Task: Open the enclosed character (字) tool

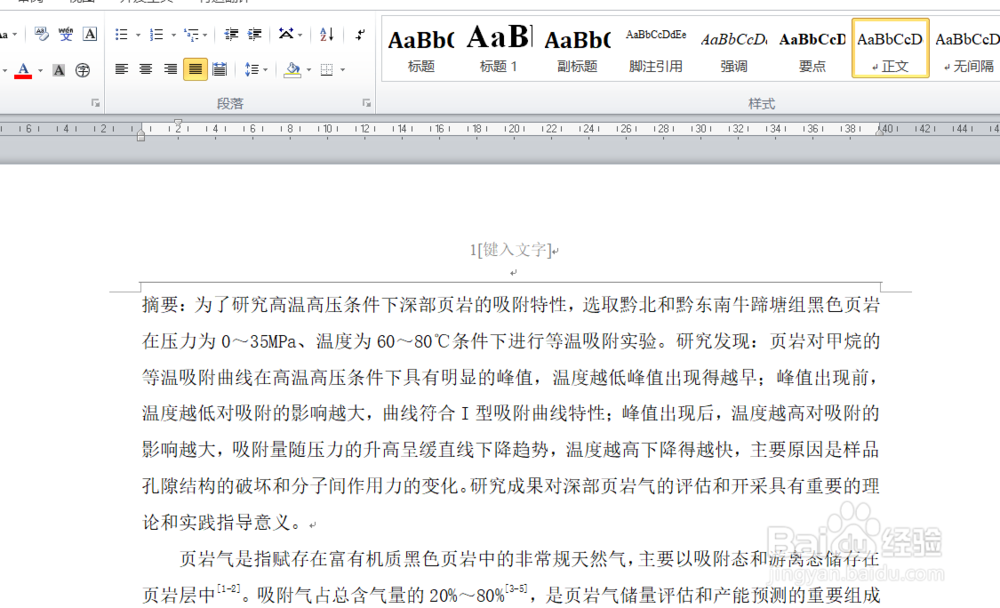Action: click(x=82, y=70)
